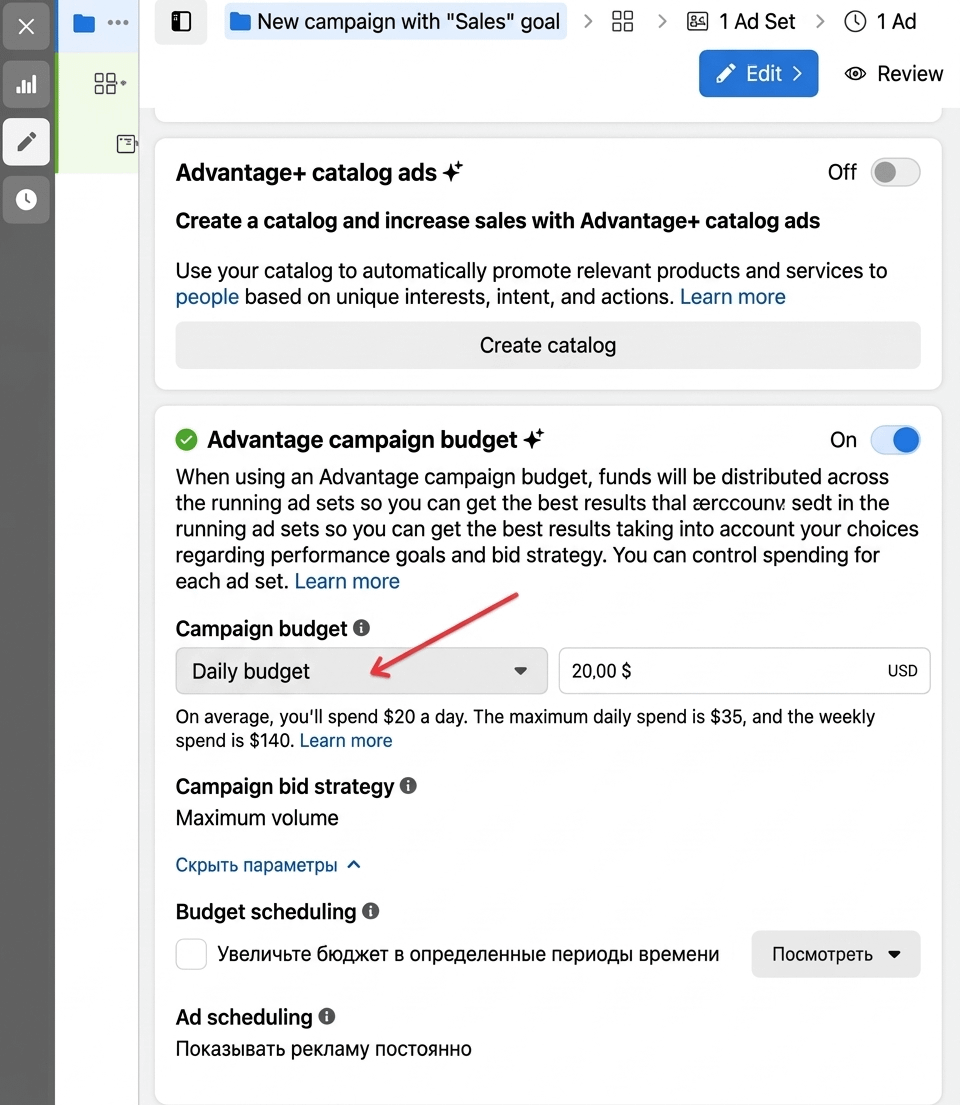Click the three-dot menu beside campaign folder
This screenshot has width=960, height=1105.
point(118,23)
